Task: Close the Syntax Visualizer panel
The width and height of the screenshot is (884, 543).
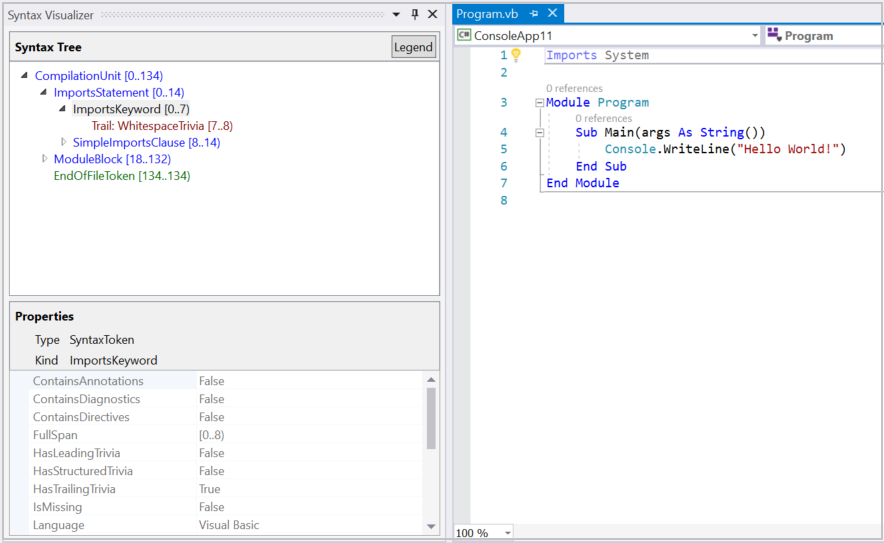Action: coord(432,14)
